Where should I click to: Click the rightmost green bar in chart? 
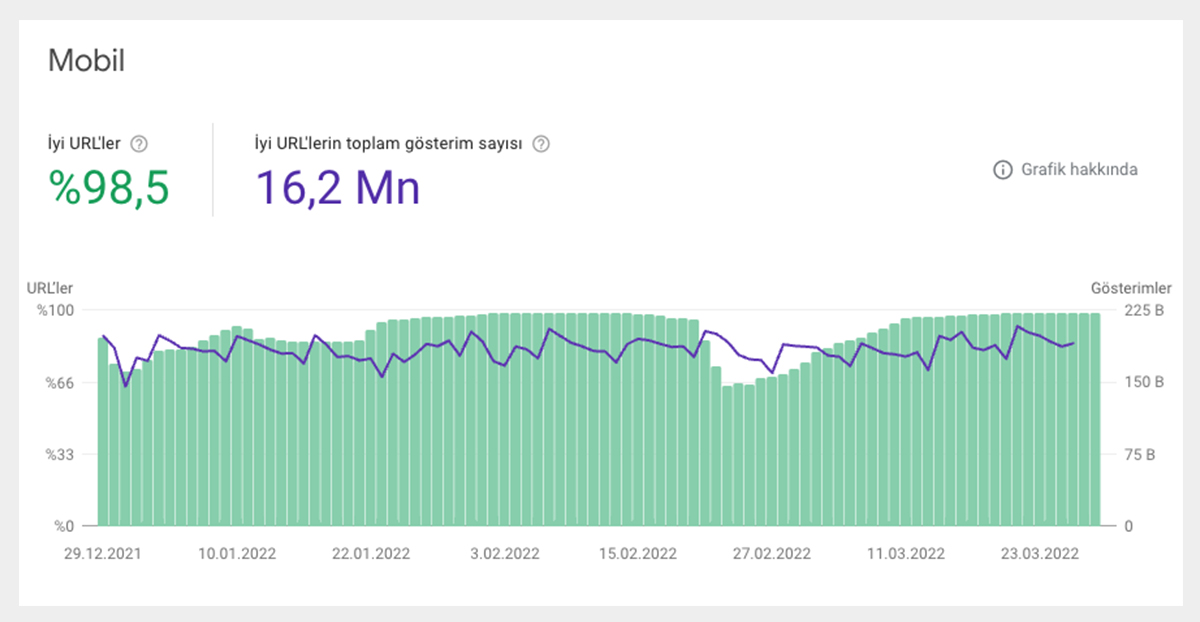(x=1095, y=420)
